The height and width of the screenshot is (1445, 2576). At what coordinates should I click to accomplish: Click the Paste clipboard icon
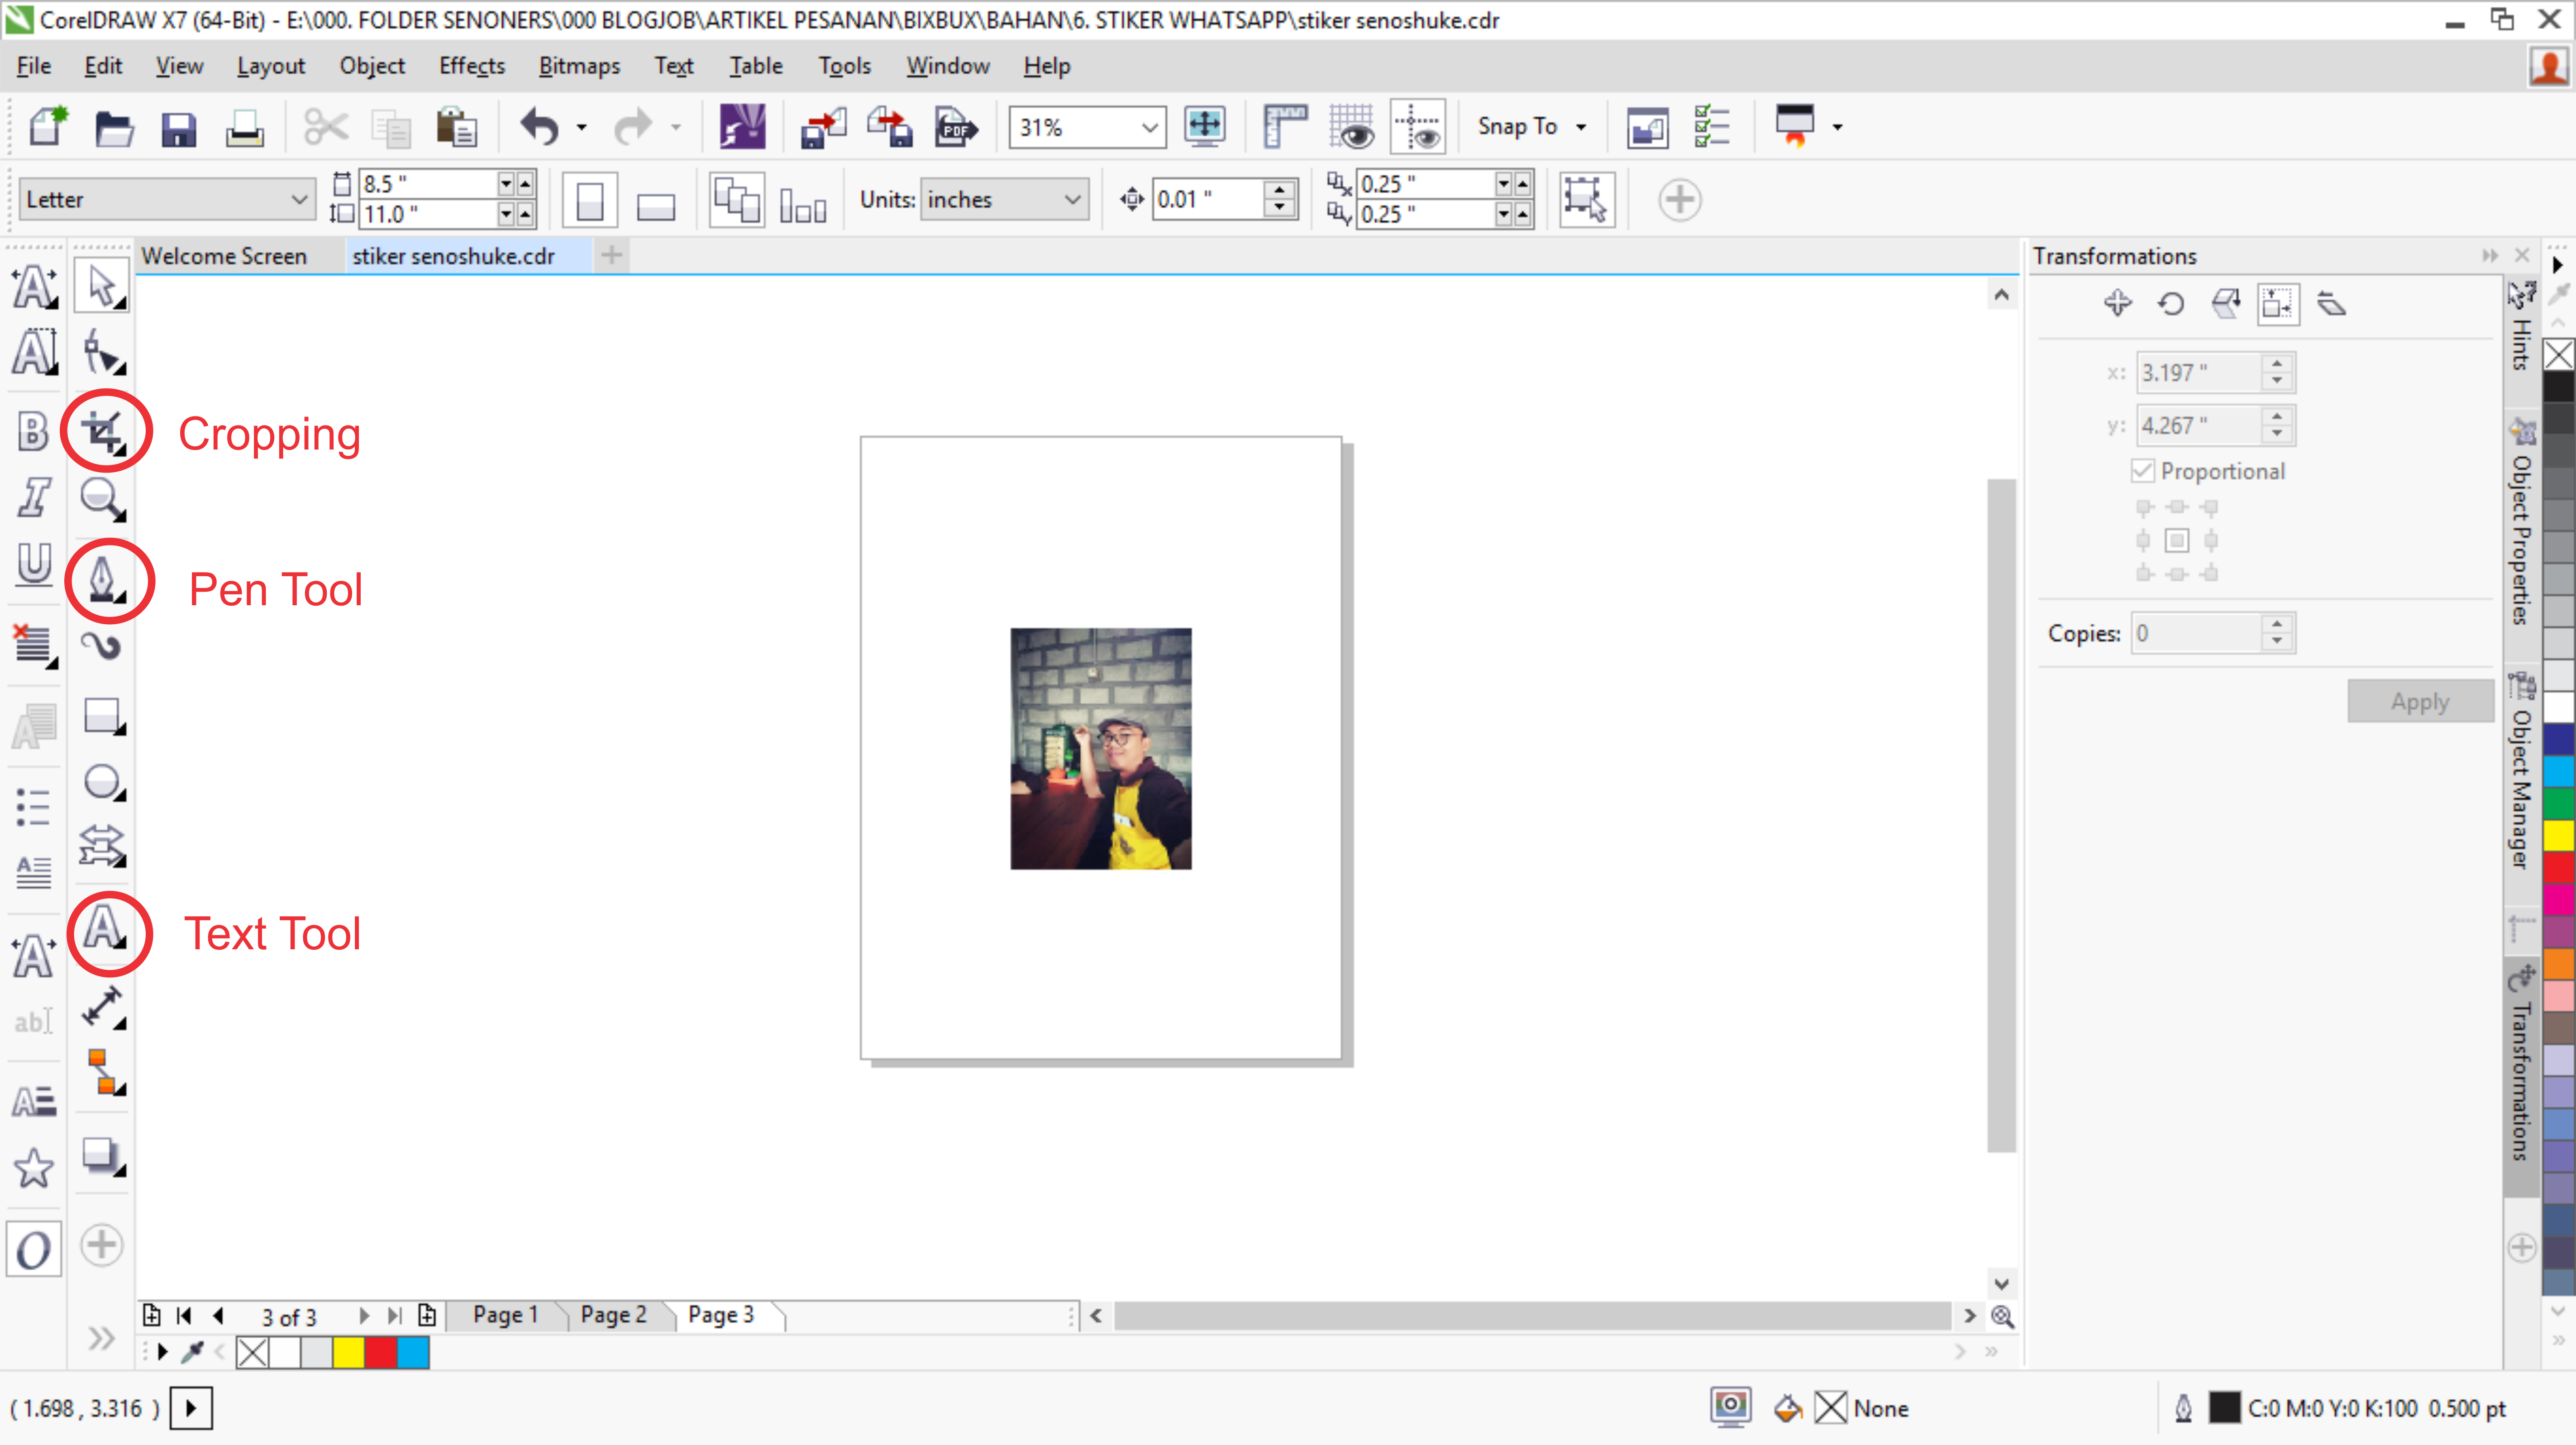coord(456,127)
